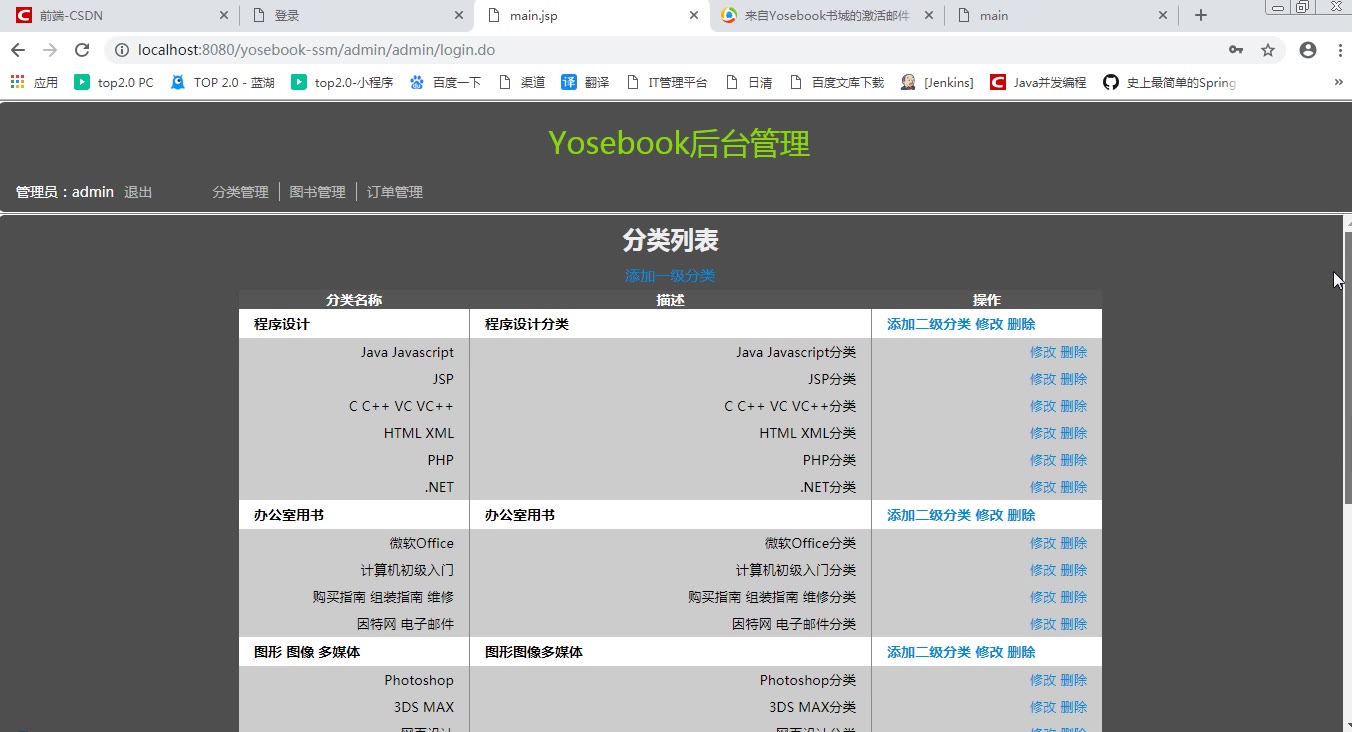Image resolution: width=1352 pixels, height=732 pixels.
Task: Add a sub-category under 办公室用书
Action: pos(929,515)
